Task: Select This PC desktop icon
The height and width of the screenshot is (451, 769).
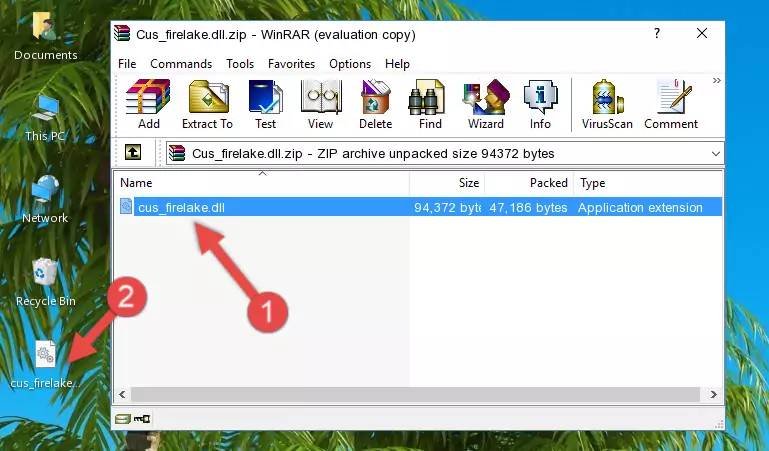Action: [45, 119]
